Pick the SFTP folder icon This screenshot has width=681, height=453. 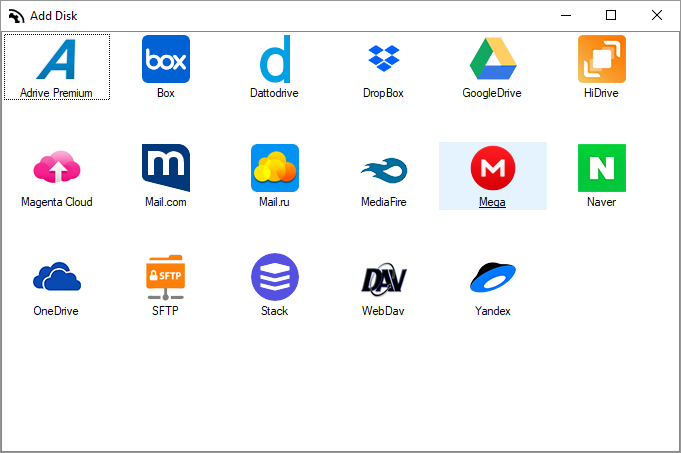click(x=165, y=277)
